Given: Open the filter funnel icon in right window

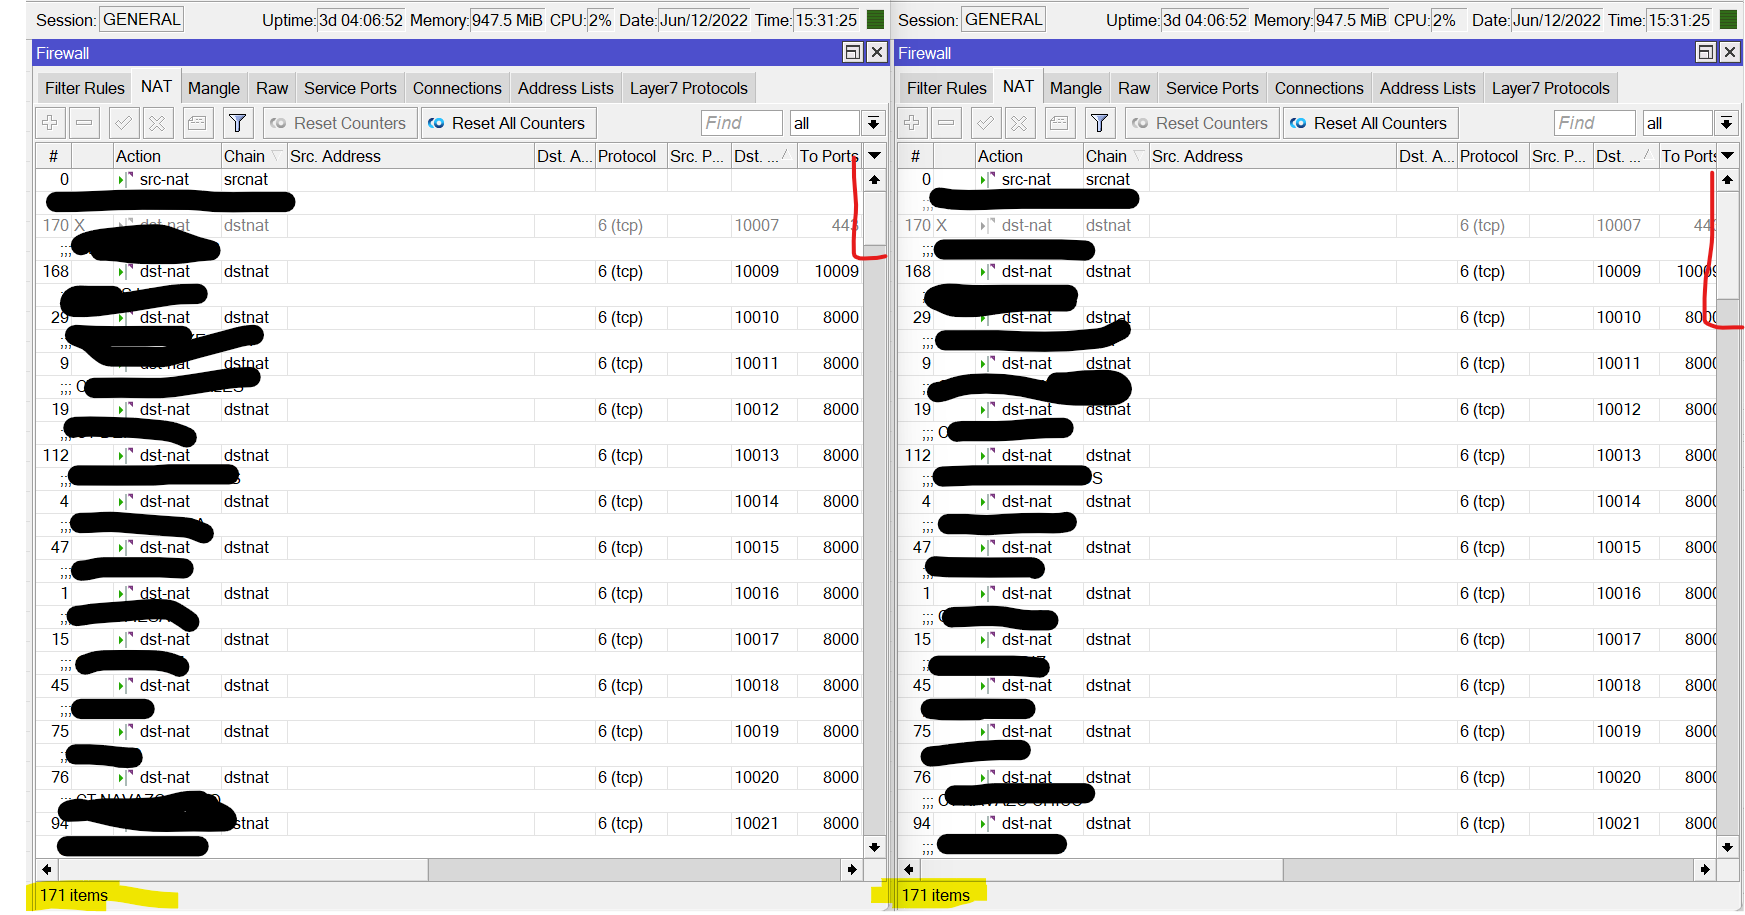Looking at the screenshot, I should point(1100,123).
